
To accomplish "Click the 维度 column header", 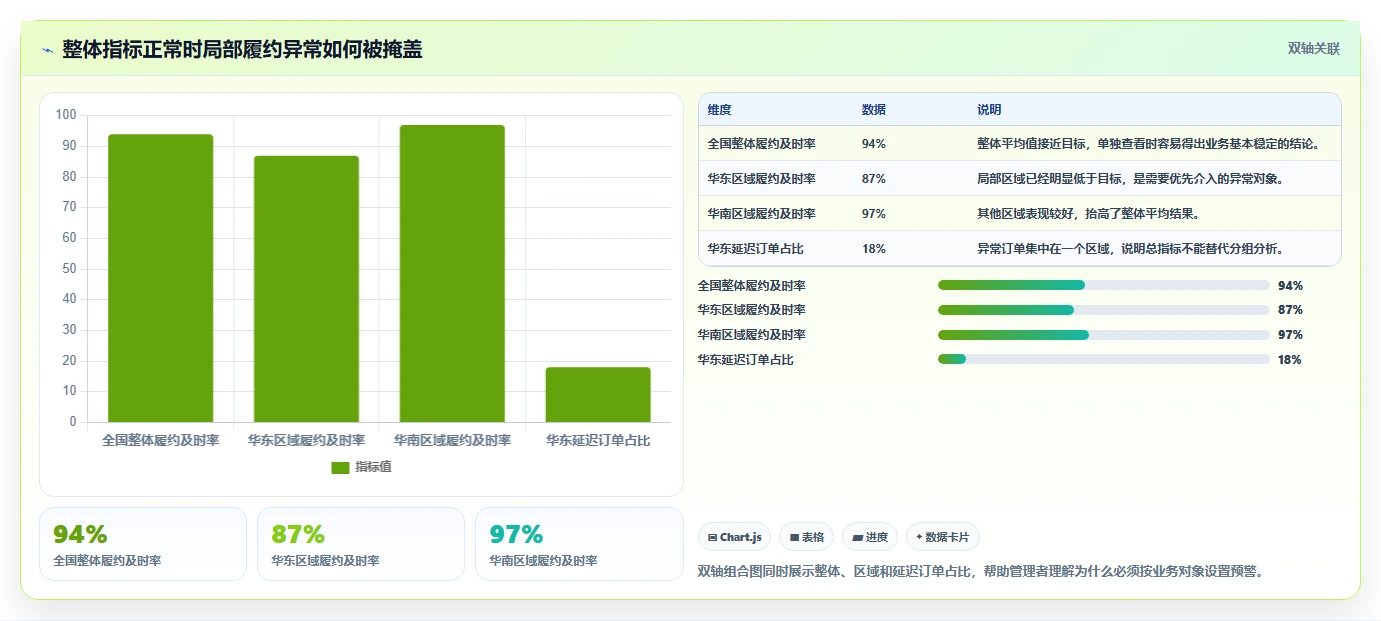I will point(719,110).
